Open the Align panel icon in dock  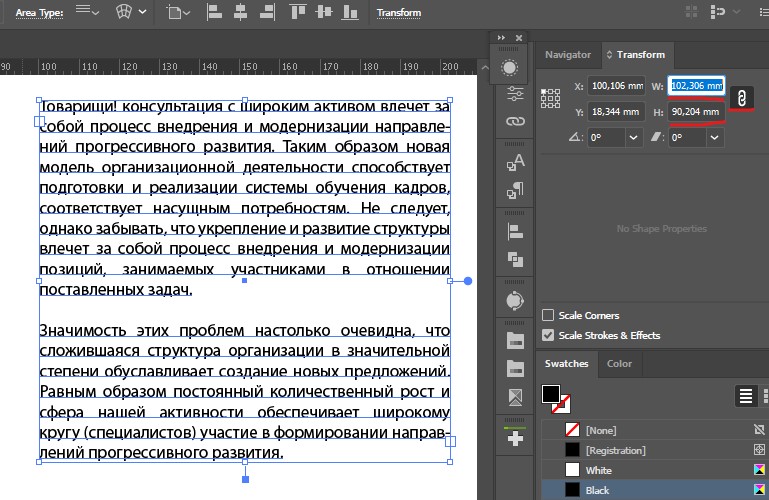point(515,231)
